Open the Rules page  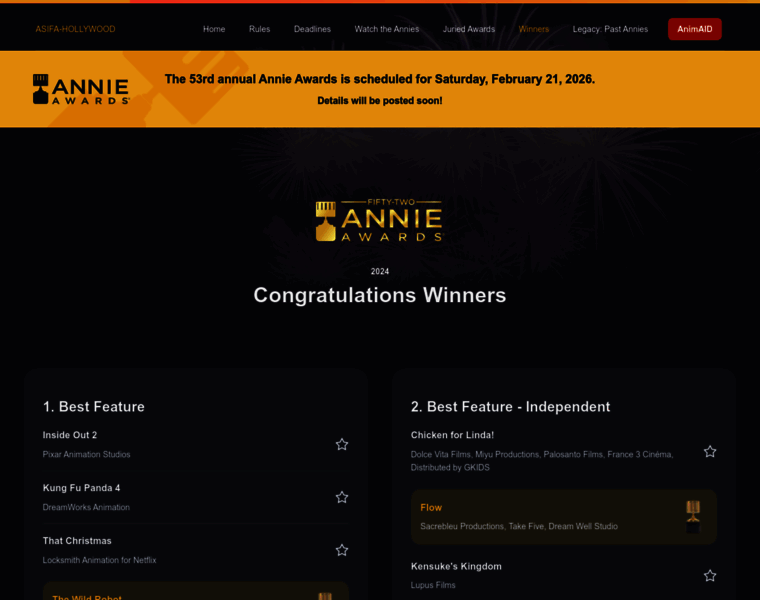click(x=259, y=29)
